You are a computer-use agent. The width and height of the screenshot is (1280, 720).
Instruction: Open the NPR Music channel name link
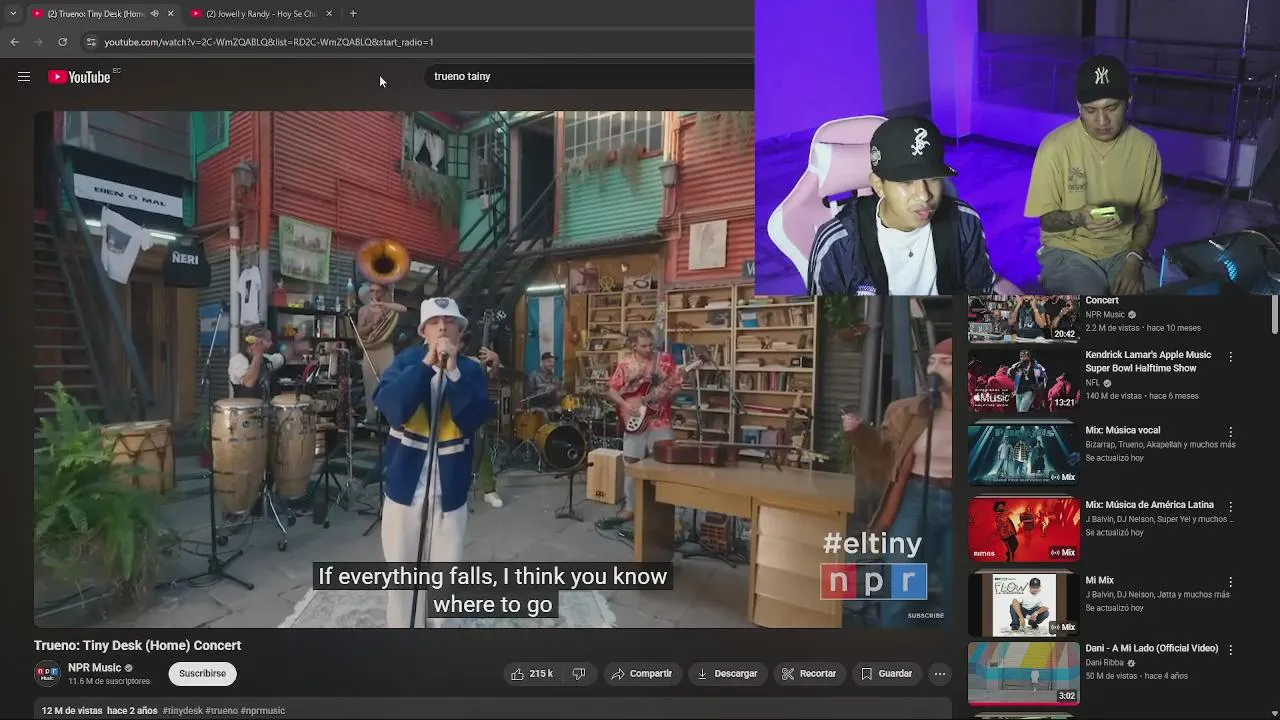tap(94, 668)
